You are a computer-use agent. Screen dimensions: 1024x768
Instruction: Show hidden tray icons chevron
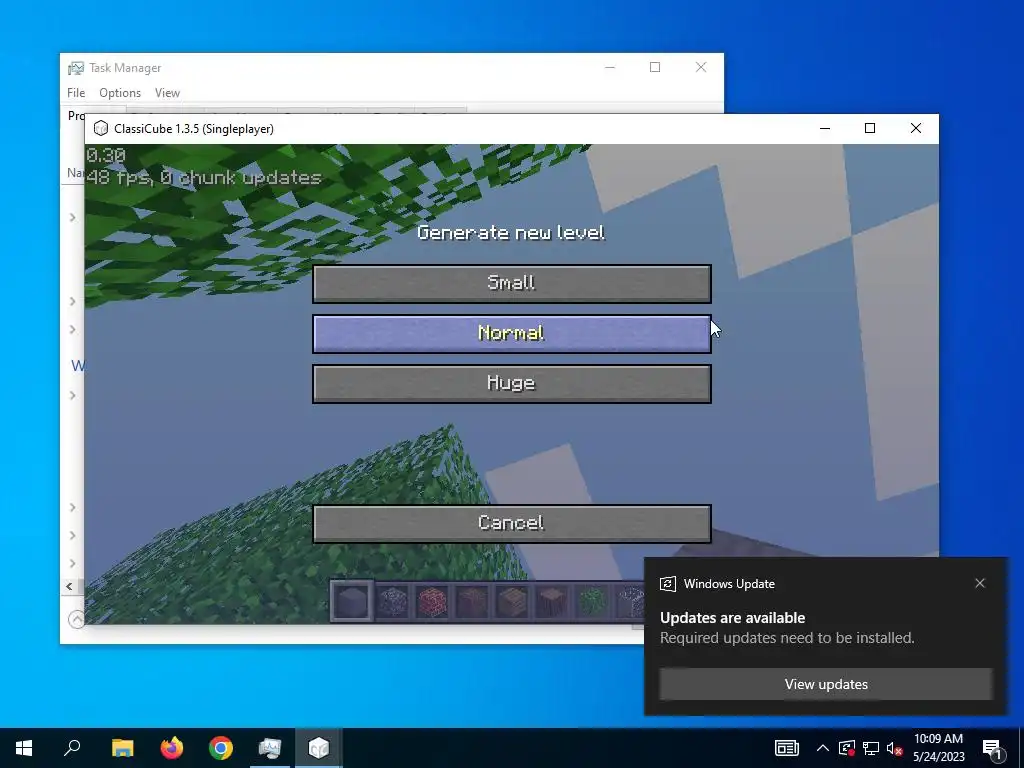coord(823,748)
